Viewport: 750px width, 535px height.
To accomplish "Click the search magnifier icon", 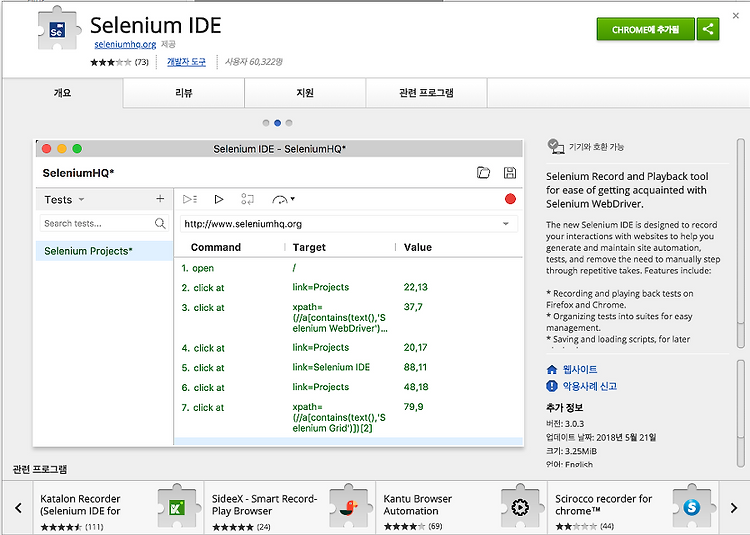I will [160, 223].
